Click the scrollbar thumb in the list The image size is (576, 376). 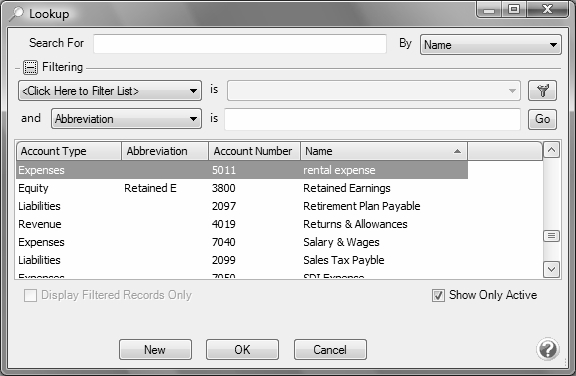click(x=551, y=236)
